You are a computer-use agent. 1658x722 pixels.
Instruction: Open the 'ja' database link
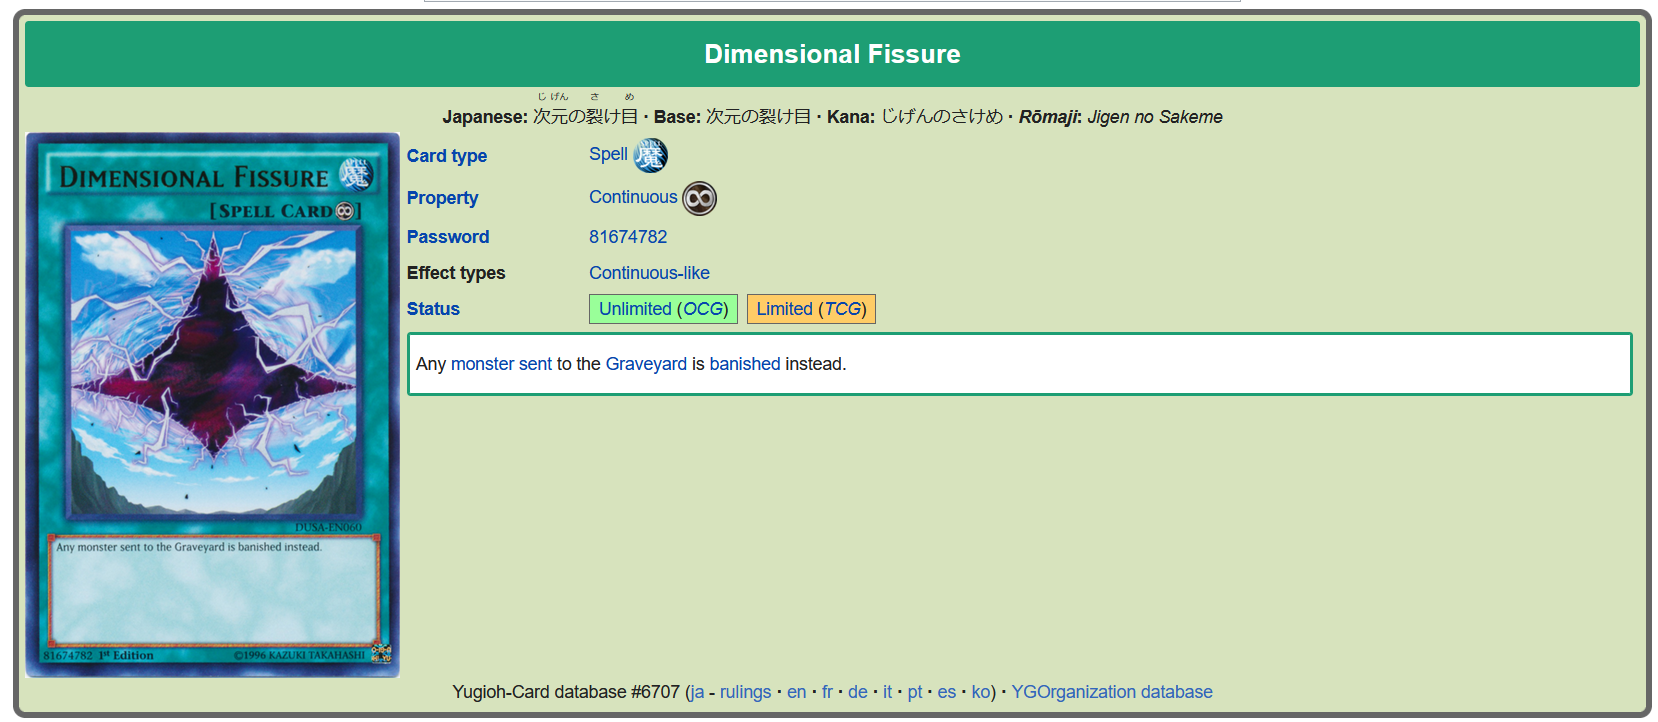click(697, 692)
